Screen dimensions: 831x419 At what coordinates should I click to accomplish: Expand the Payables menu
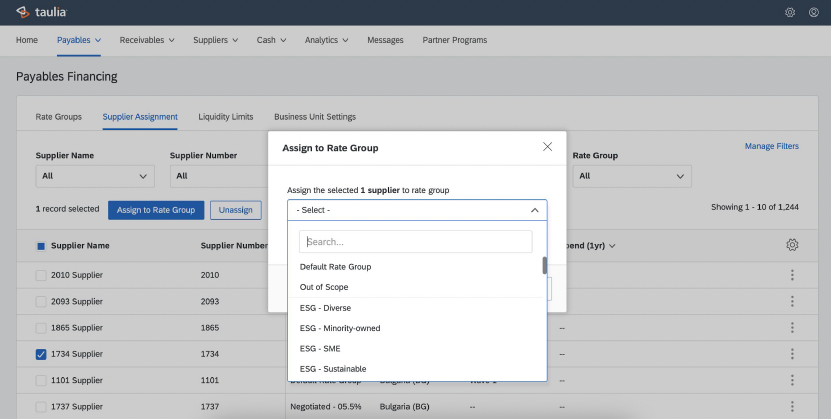[79, 40]
